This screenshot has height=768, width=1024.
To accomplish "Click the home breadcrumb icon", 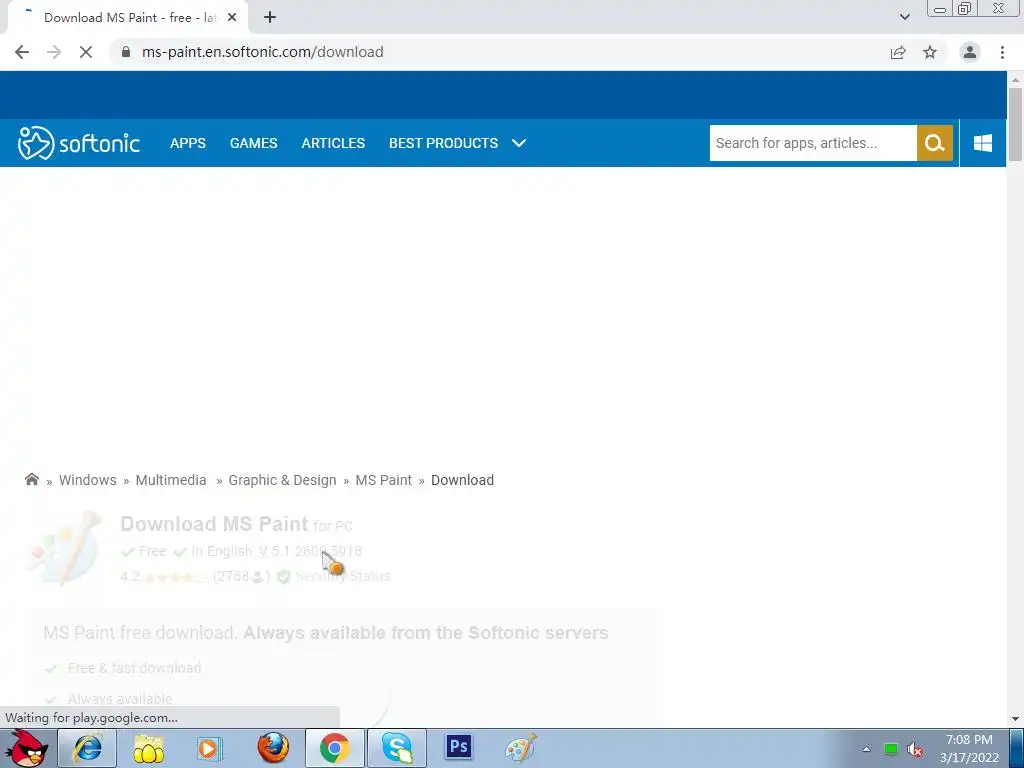I will (31, 479).
